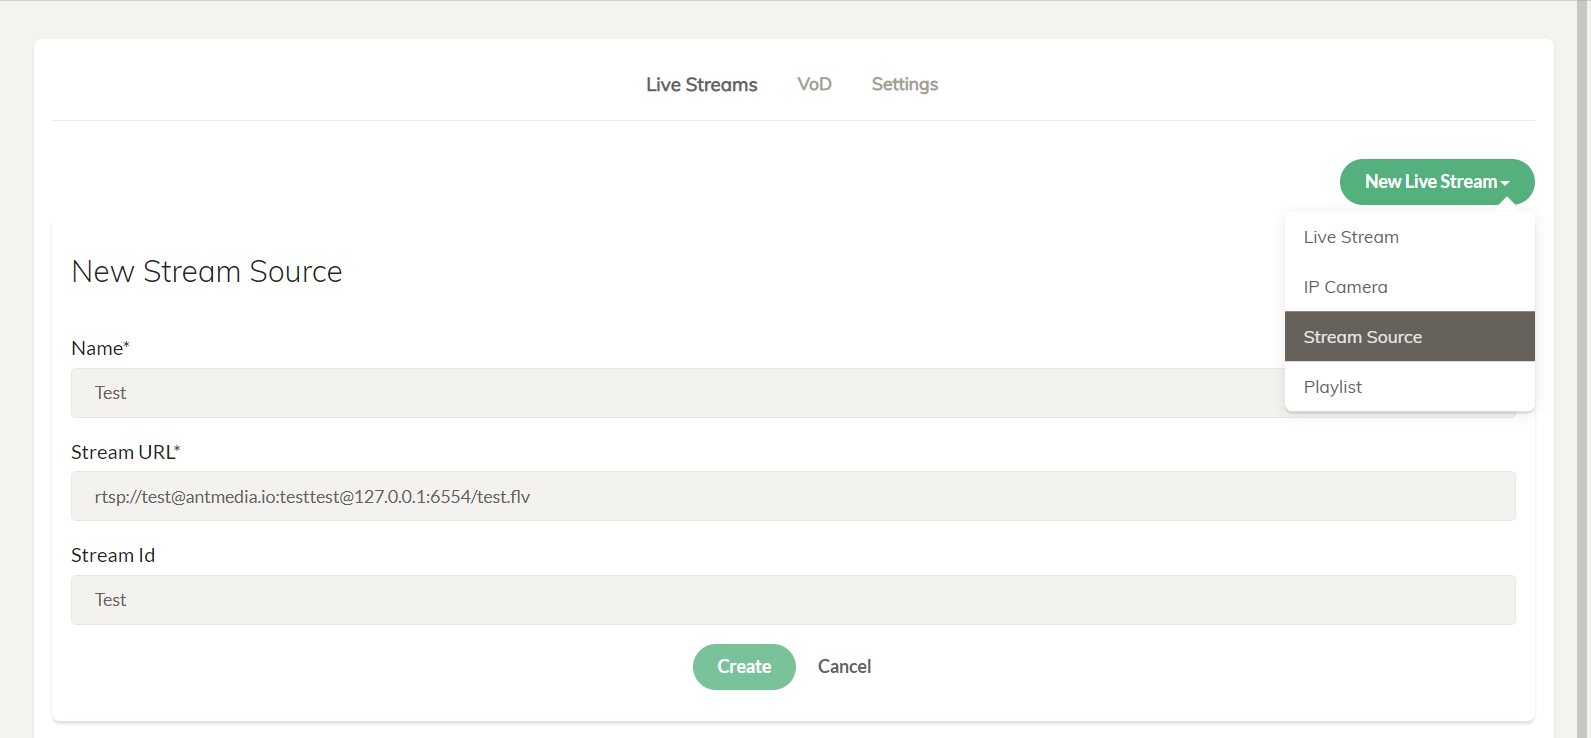Click the green Create button
Screen dimensions: 1591x738
744,667
